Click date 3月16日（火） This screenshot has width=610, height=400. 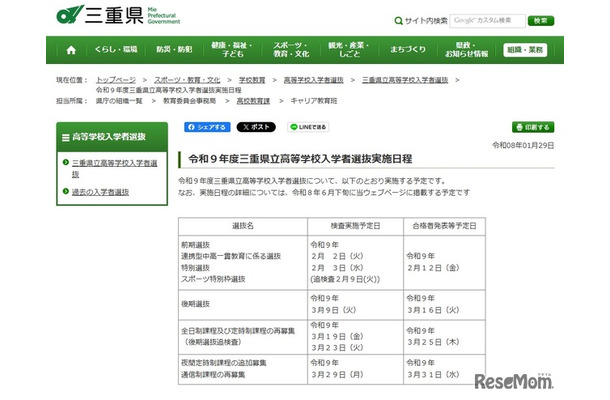point(433,310)
